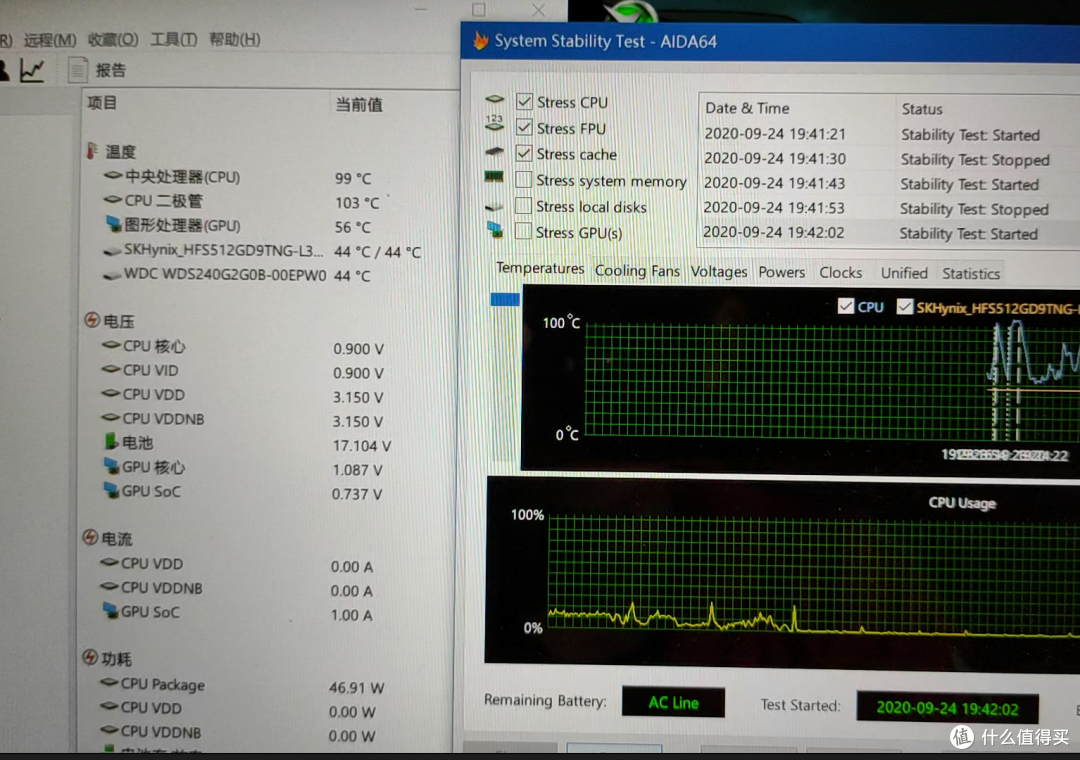Switch to the Statistics tab

970,274
